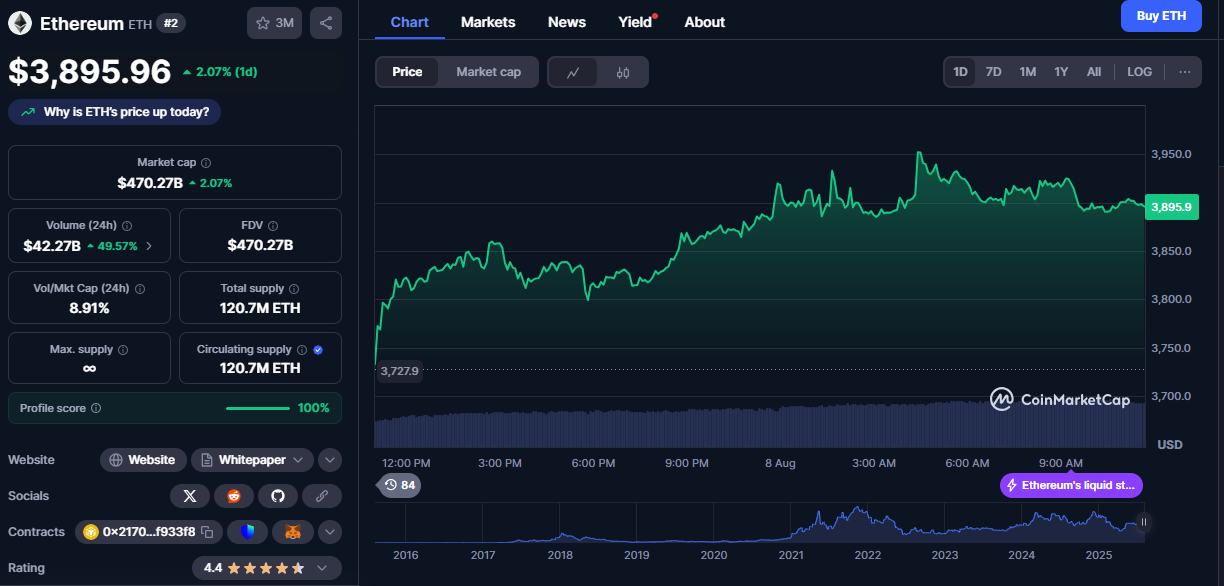Open the Markets tab
The height and width of the screenshot is (586, 1224).
488,22
